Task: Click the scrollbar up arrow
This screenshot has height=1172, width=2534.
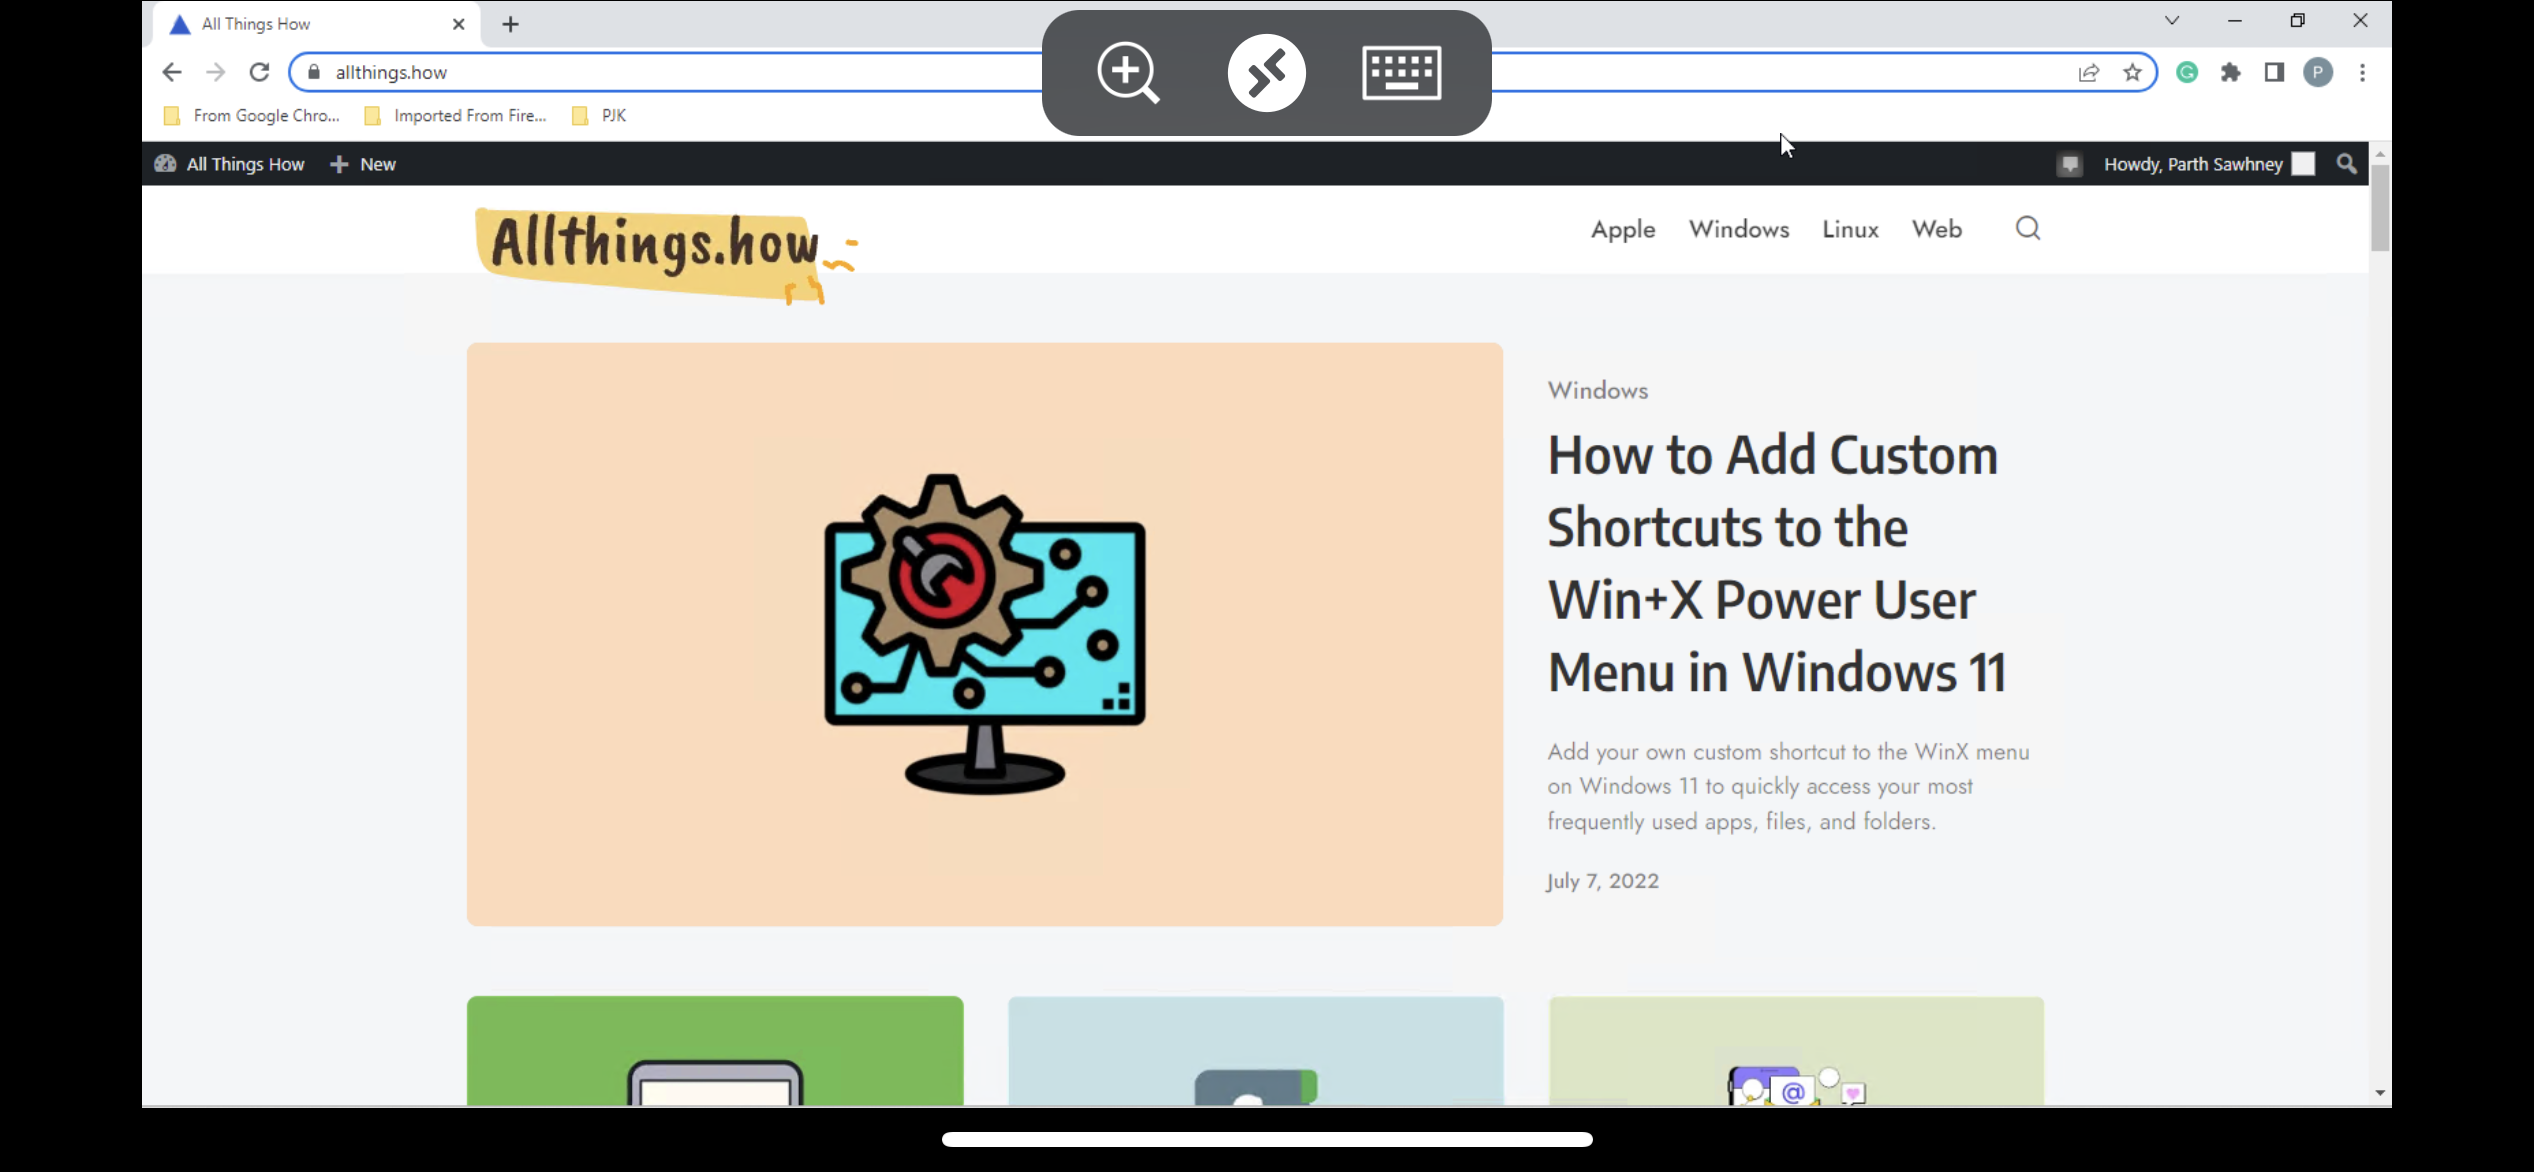Action: pyautogui.click(x=2379, y=154)
